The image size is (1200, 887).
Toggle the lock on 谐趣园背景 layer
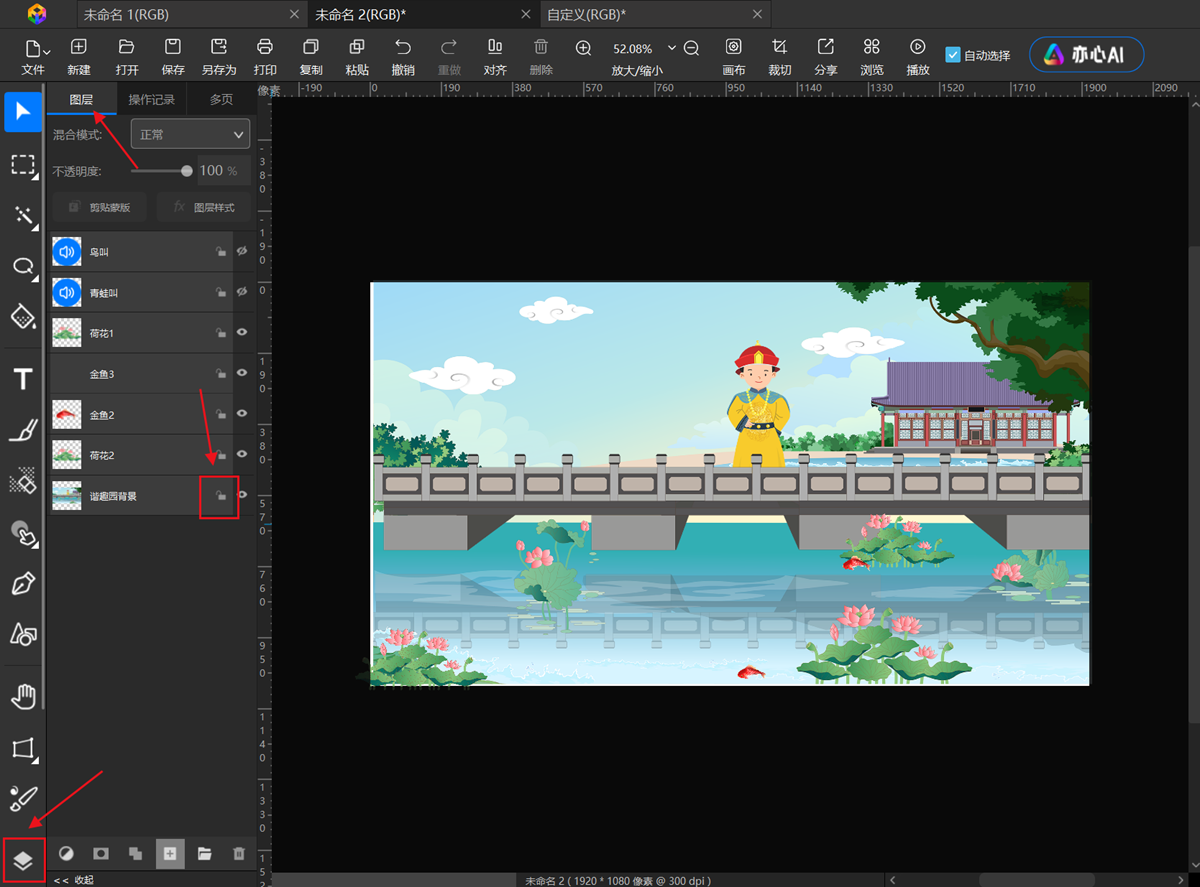pyautogui.click(x=220, y=495)
